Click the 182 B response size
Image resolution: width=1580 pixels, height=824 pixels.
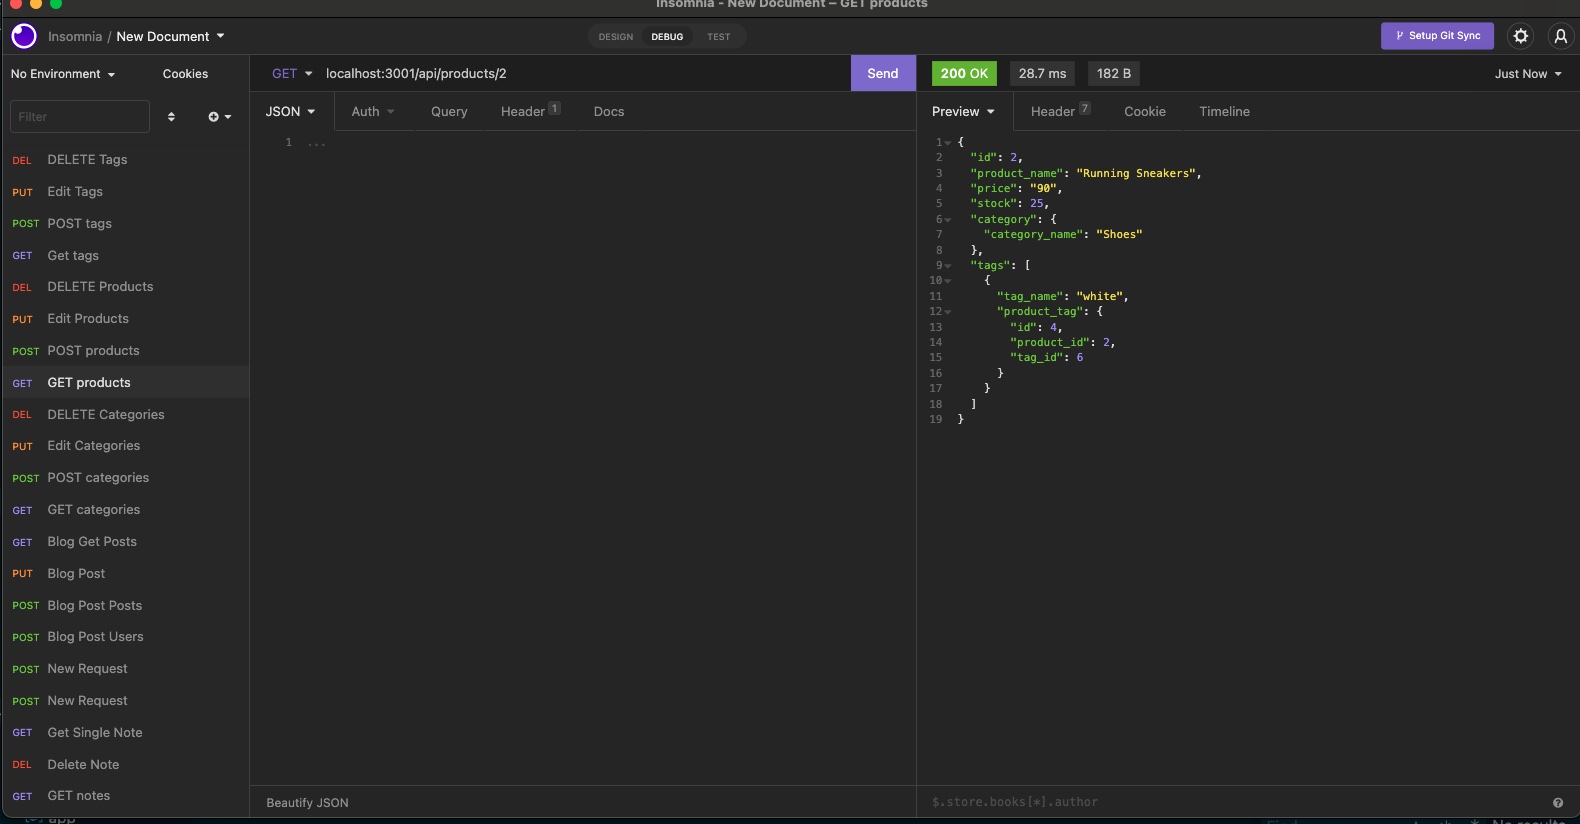1114,73
